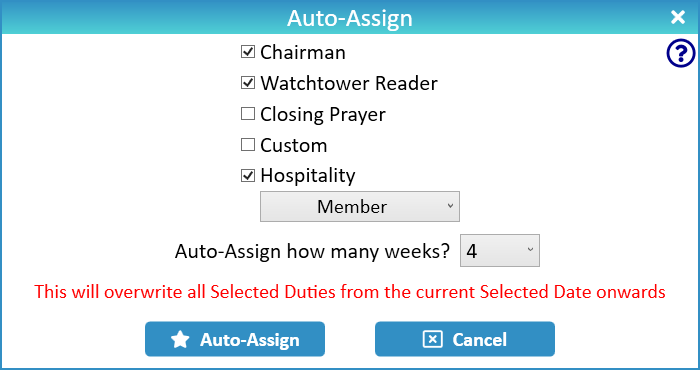Disable the Watchtower Reader checkbox
Screen dimensions: 700x370
point(248,83)
